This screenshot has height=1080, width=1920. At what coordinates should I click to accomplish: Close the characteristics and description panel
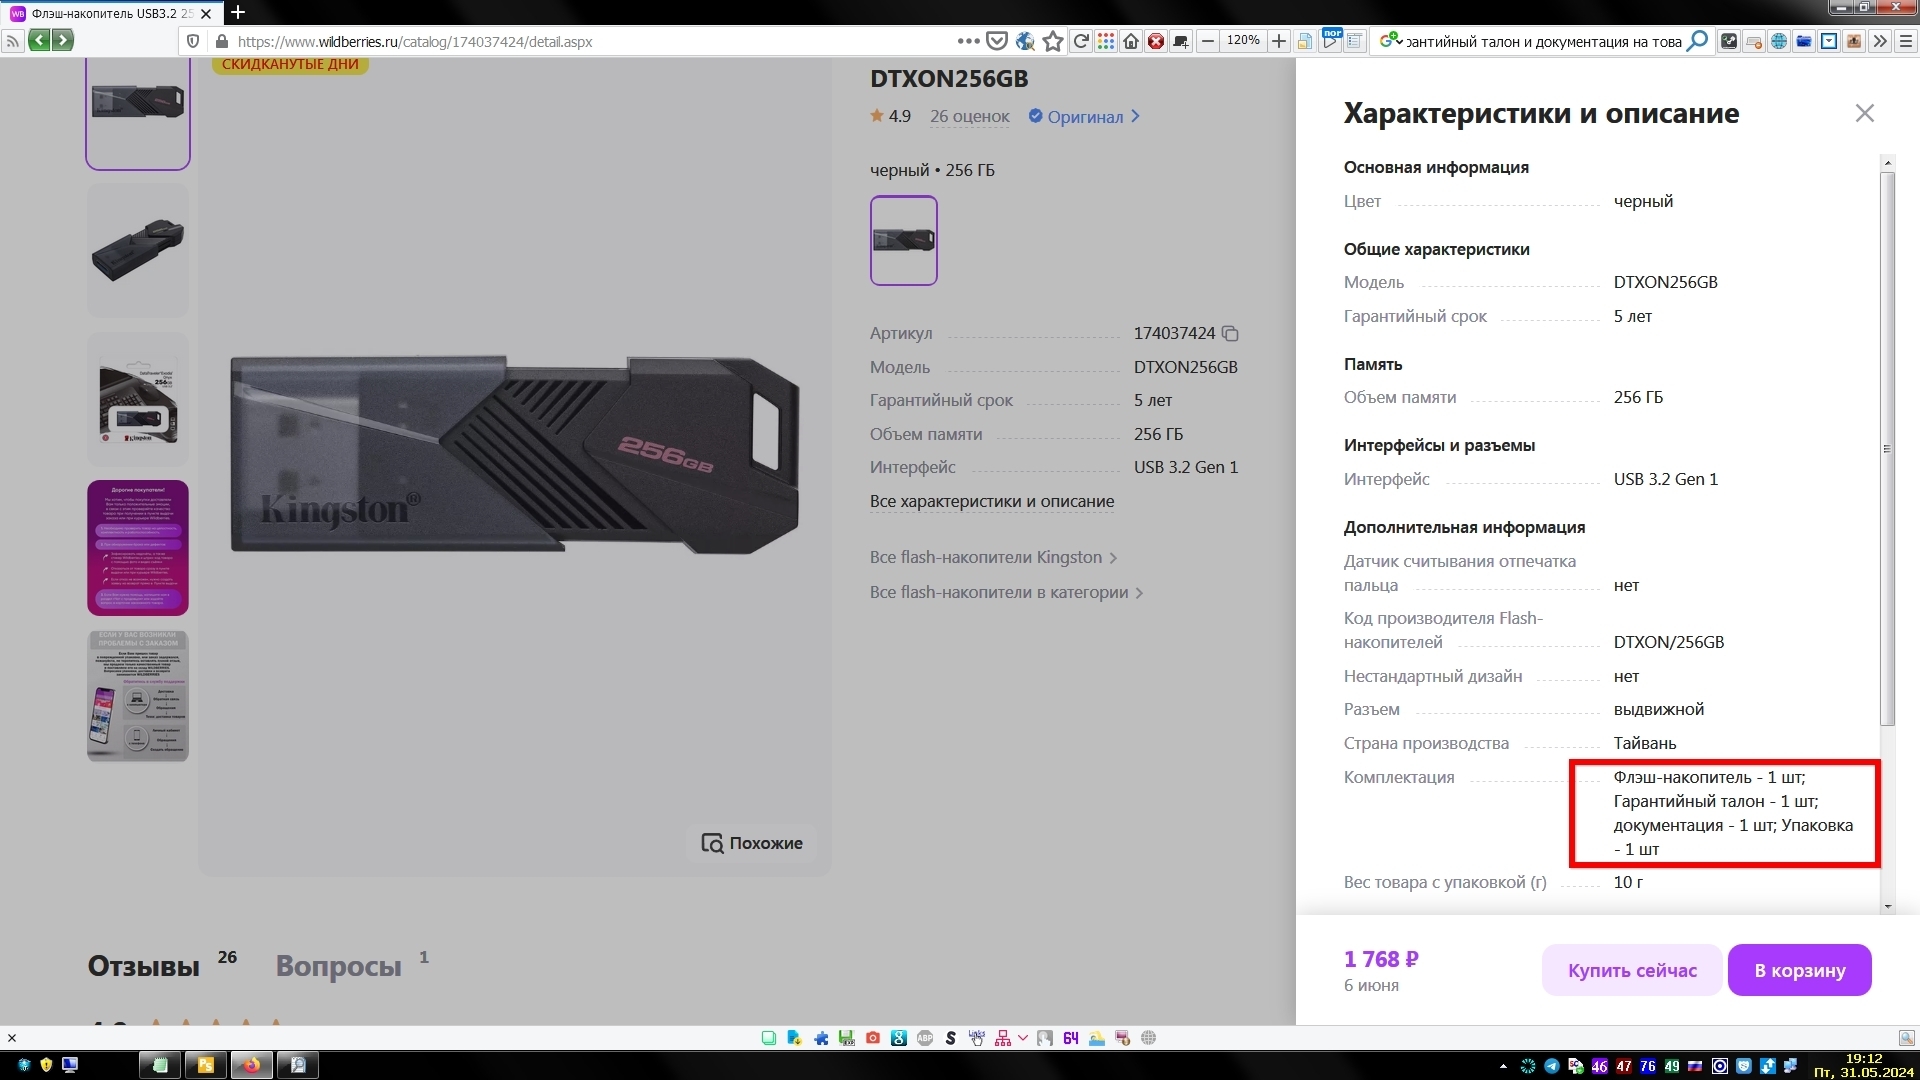click(1865, 113)
